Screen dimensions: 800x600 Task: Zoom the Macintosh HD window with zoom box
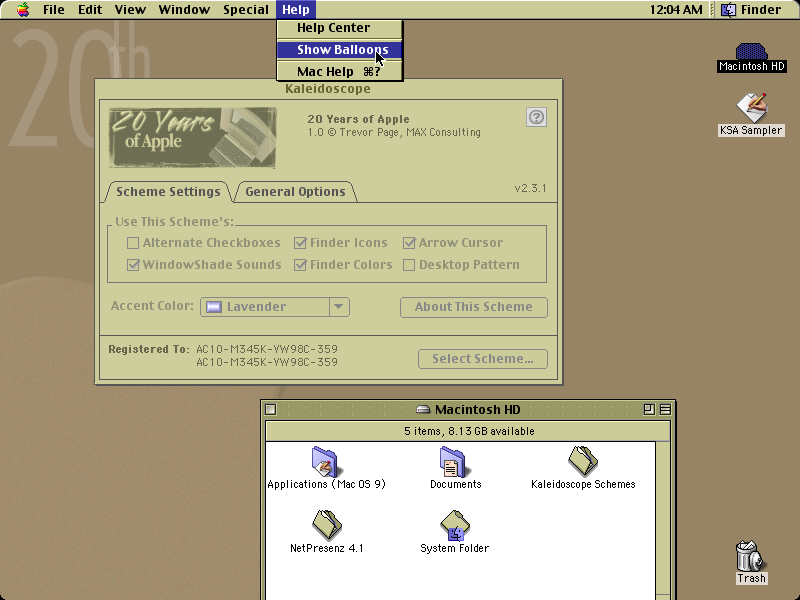[x=649, y=409]
